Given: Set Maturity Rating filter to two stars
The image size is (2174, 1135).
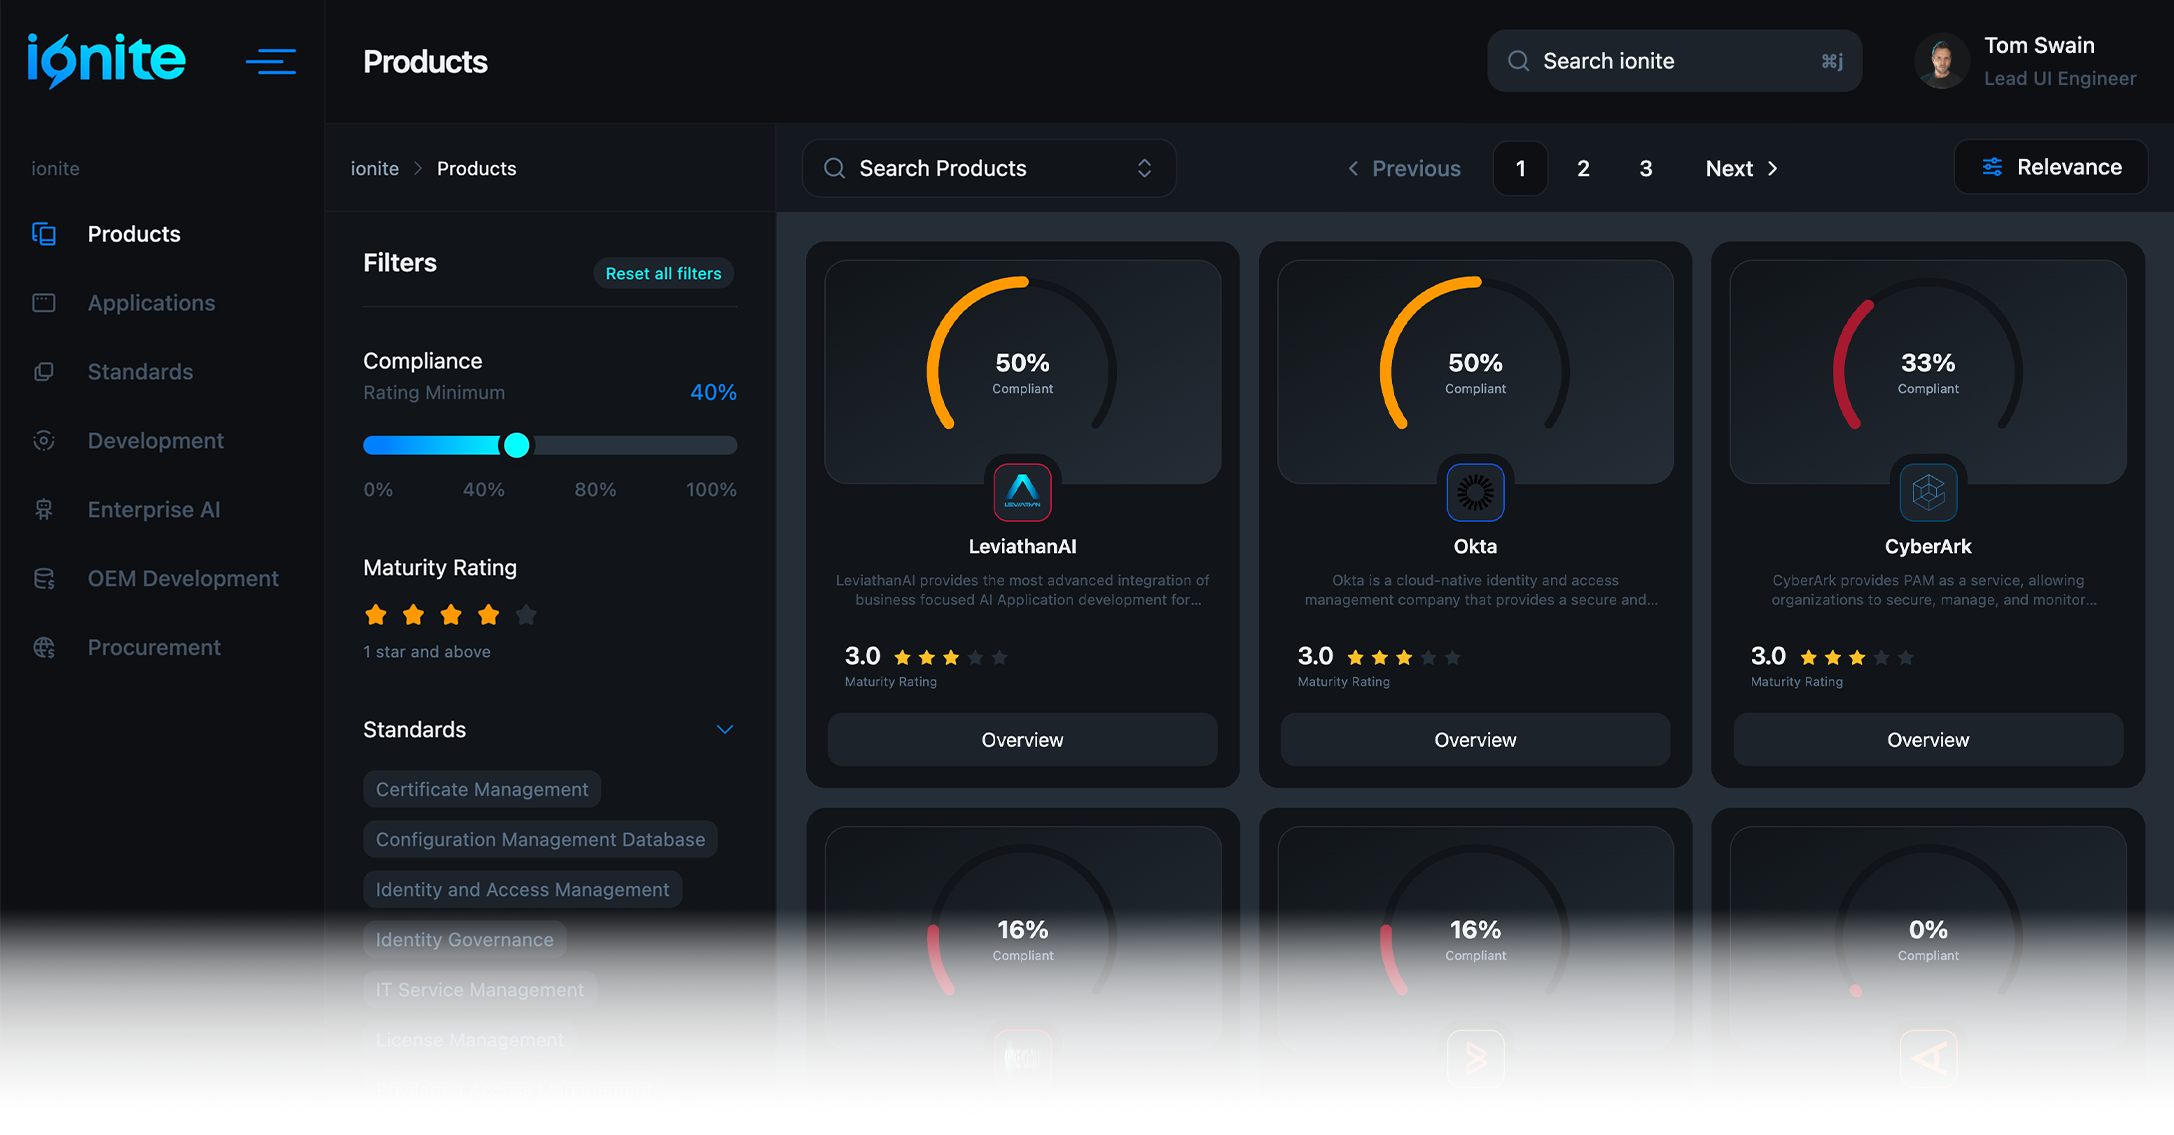Looking at the screenshot, I should click(x=413, y=615).
